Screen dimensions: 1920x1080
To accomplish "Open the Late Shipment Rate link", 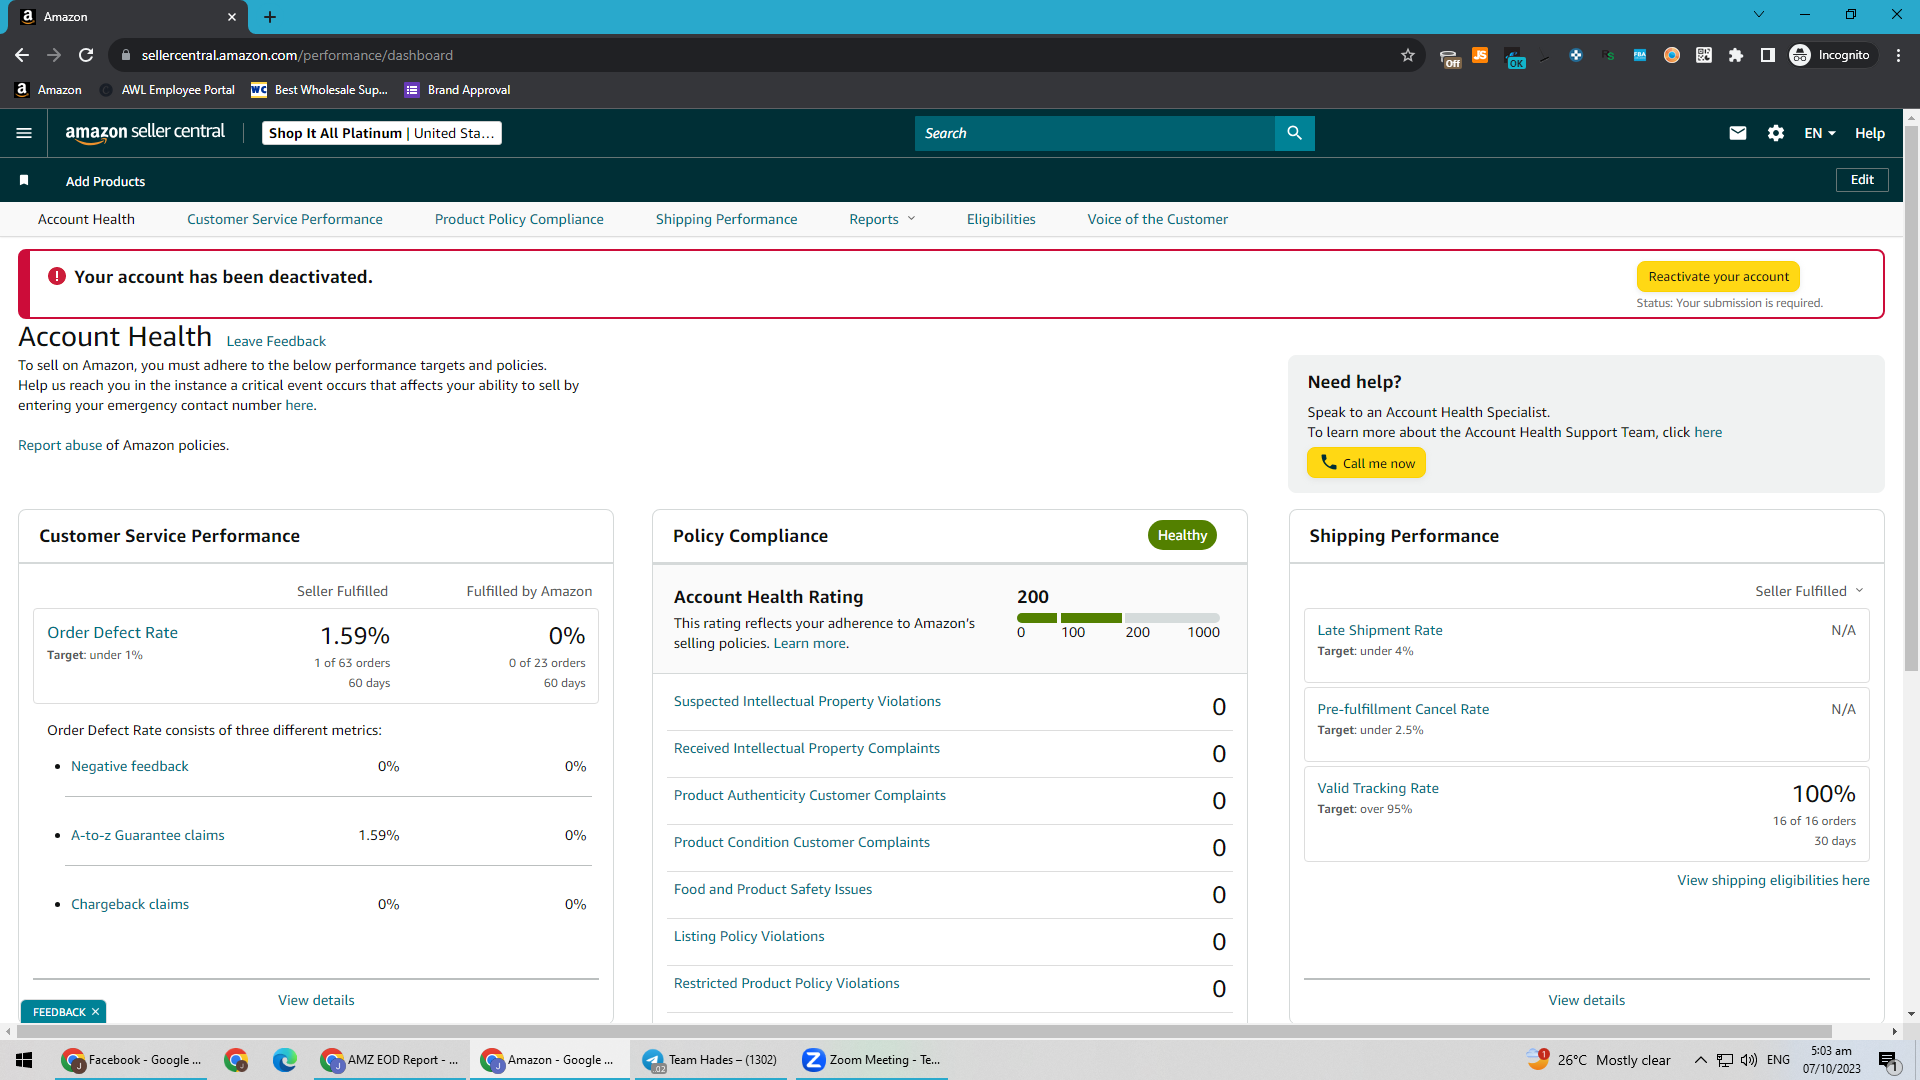I will [x=1380, y=630].
